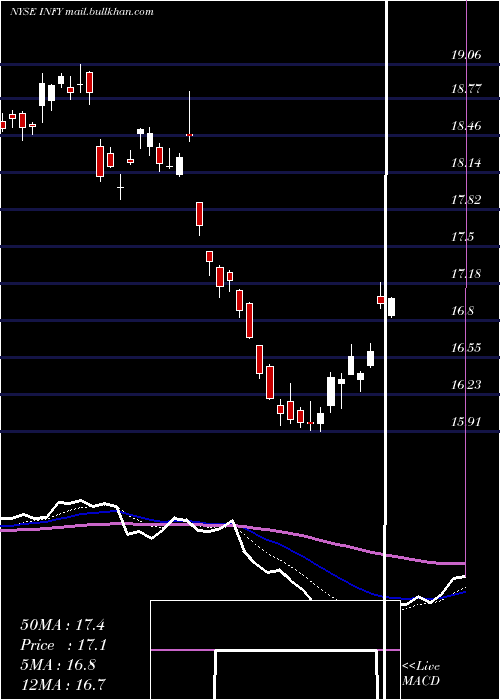Click the 17.82 price axis label
Screen dimensions: 500x700
[466, 200]
